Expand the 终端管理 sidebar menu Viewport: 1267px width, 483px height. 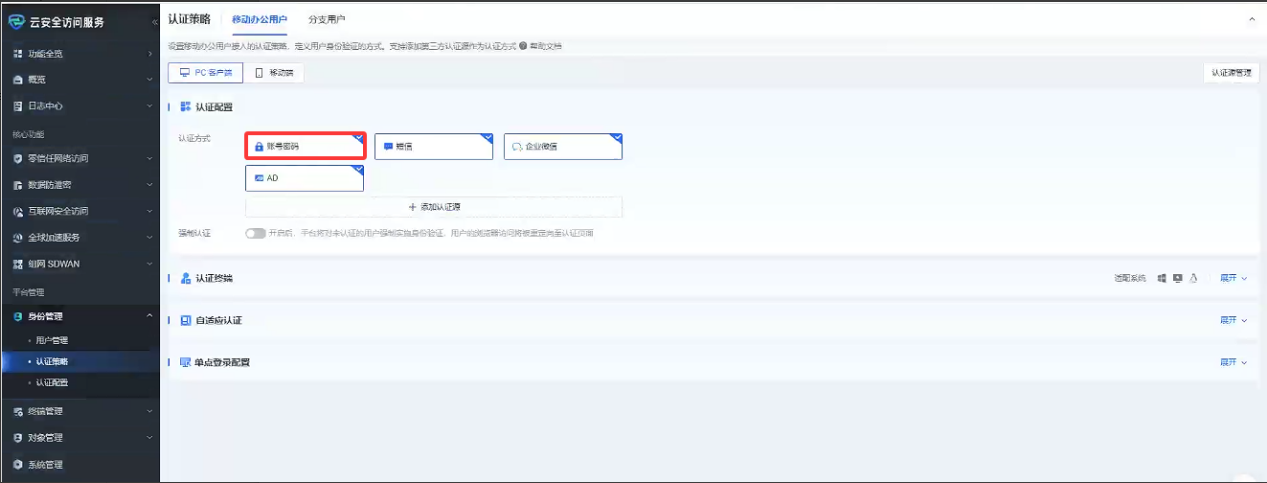(149, 411)
